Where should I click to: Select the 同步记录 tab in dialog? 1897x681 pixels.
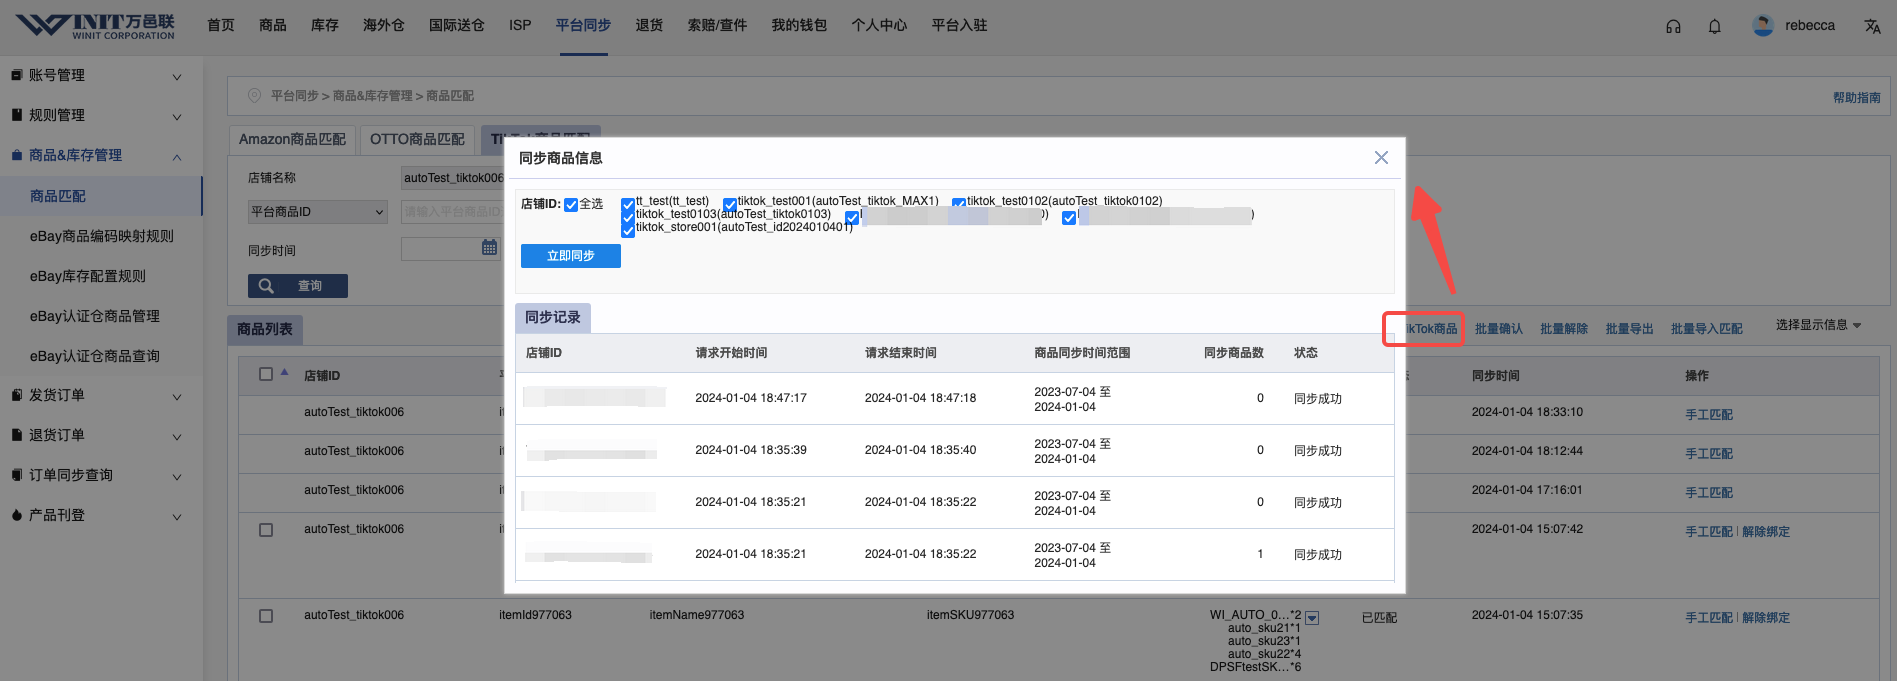coord(553,317)
